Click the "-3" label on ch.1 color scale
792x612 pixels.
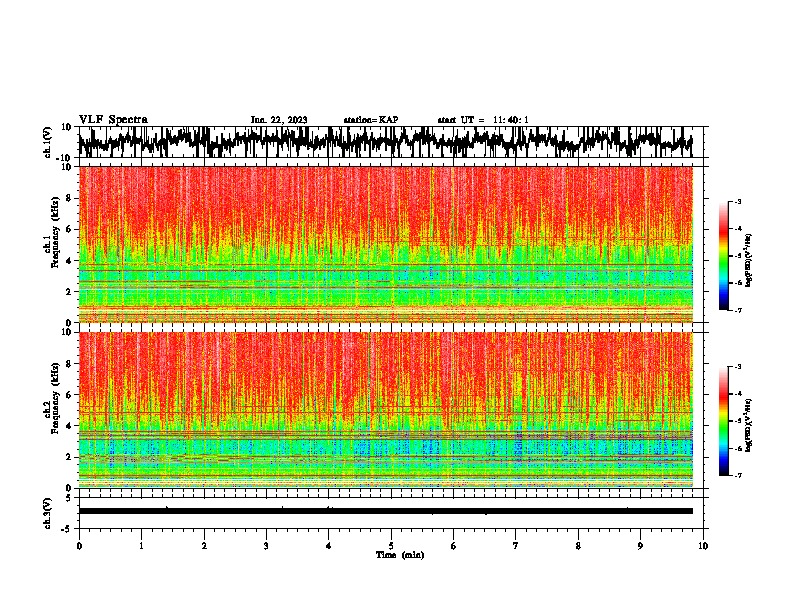tap(737, 202)
